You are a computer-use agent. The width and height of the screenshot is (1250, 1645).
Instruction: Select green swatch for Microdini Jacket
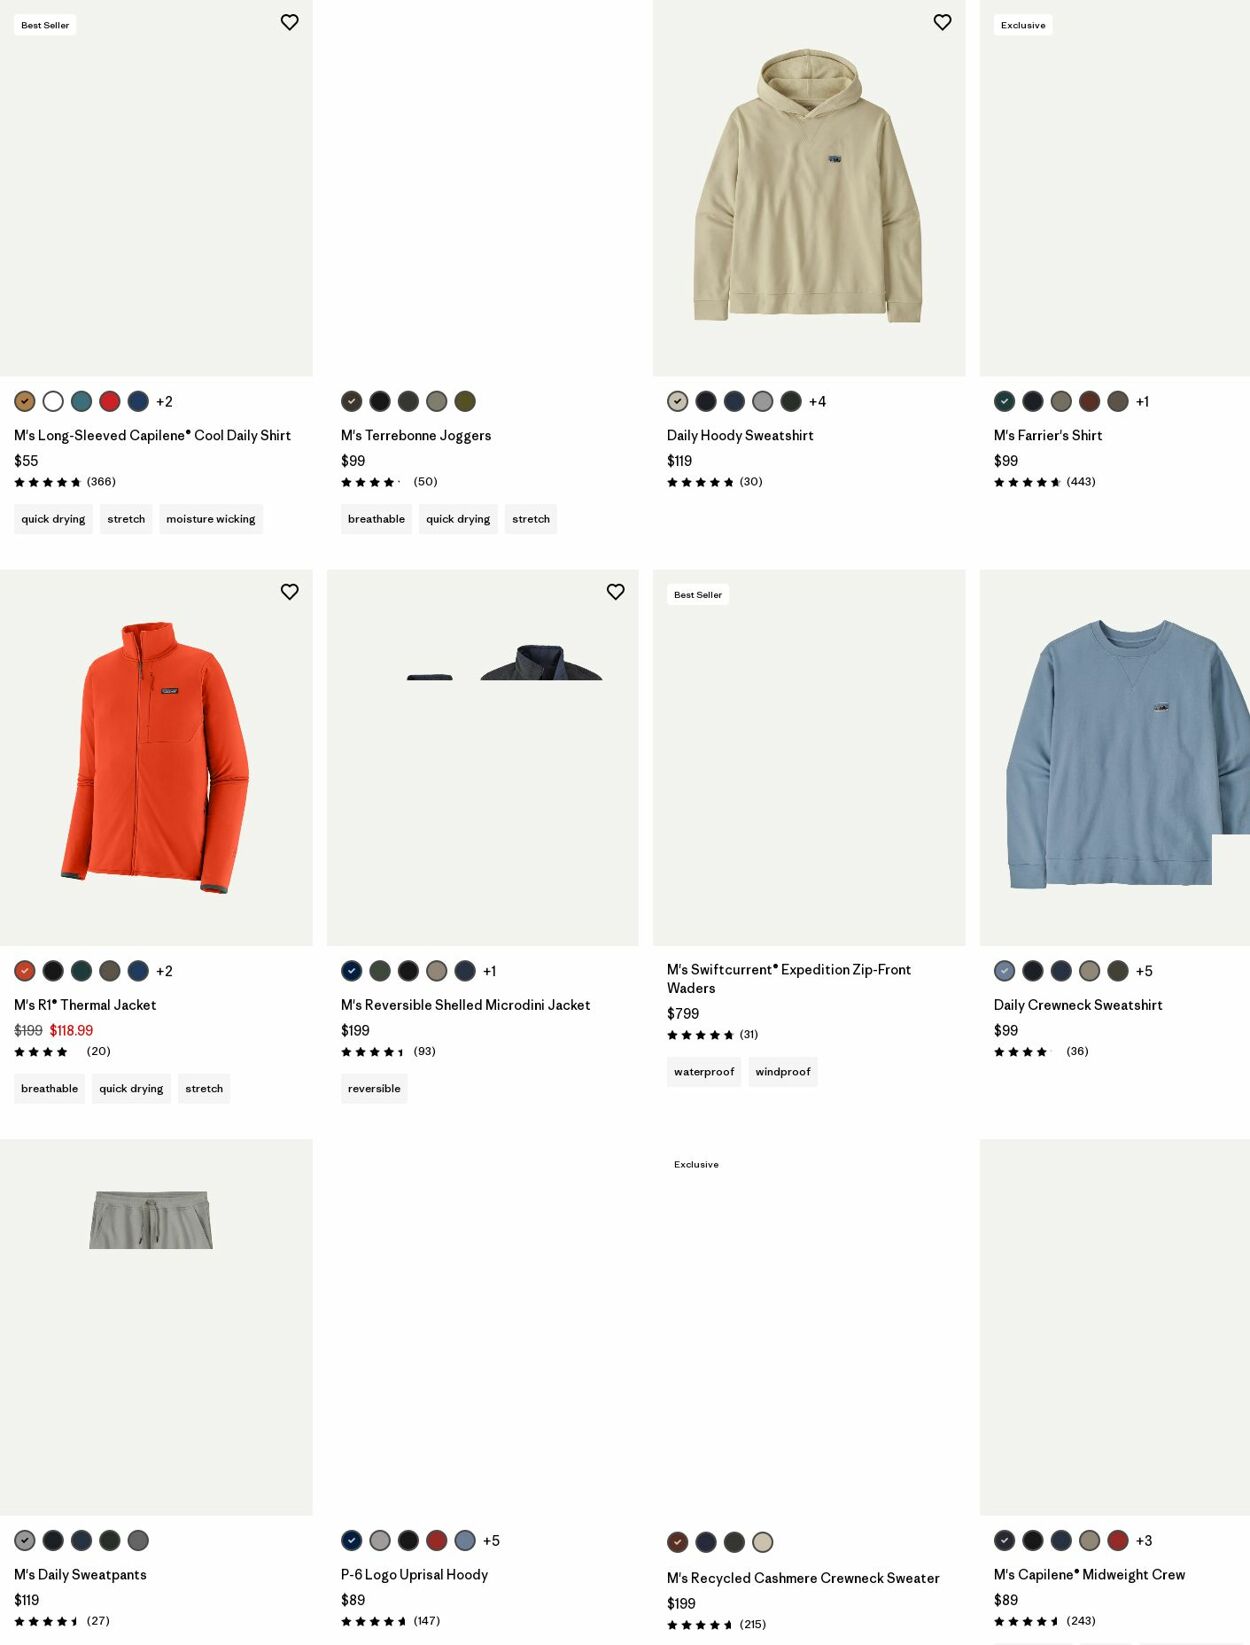pyautogui.click(x=380, y=971)
